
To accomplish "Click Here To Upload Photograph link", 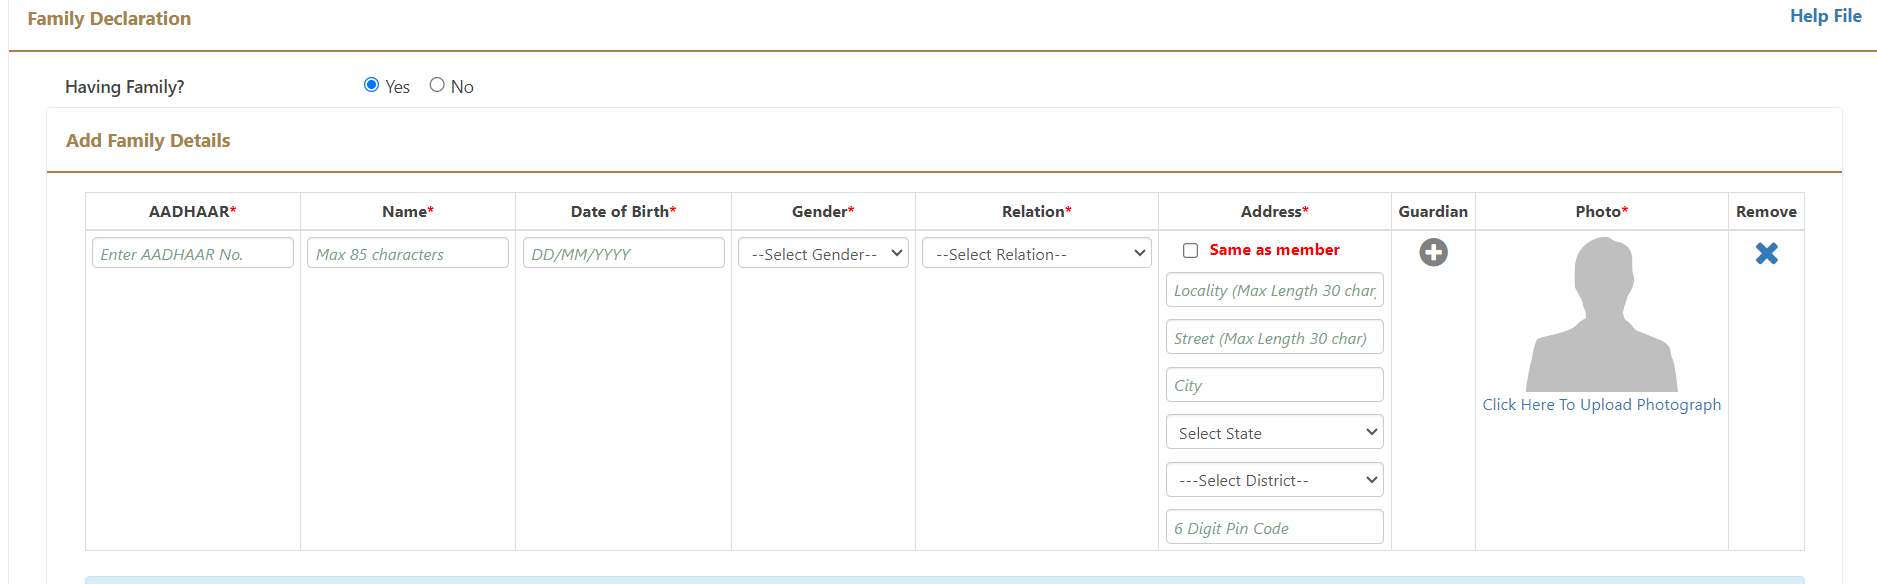I will click(x=1601, y=405).
